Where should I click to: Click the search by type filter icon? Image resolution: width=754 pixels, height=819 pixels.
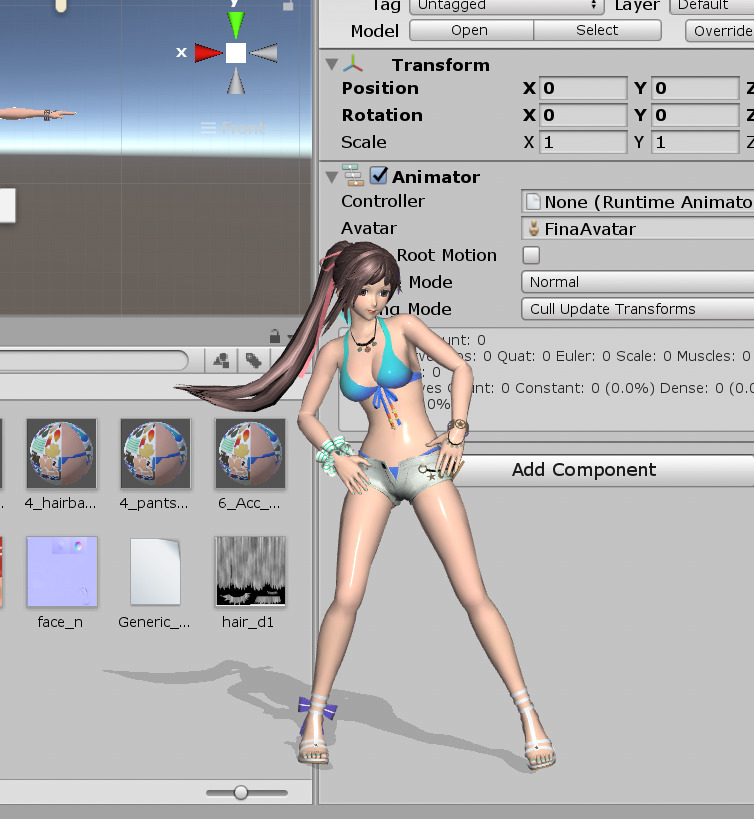click(221, 360)
